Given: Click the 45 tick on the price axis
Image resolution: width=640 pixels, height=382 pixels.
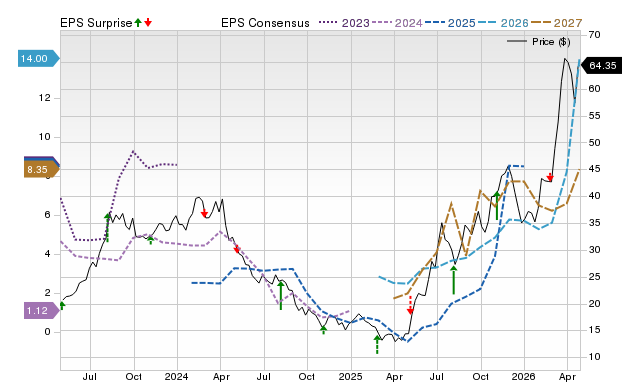Looking at the screenshot, I should point(594,169).
